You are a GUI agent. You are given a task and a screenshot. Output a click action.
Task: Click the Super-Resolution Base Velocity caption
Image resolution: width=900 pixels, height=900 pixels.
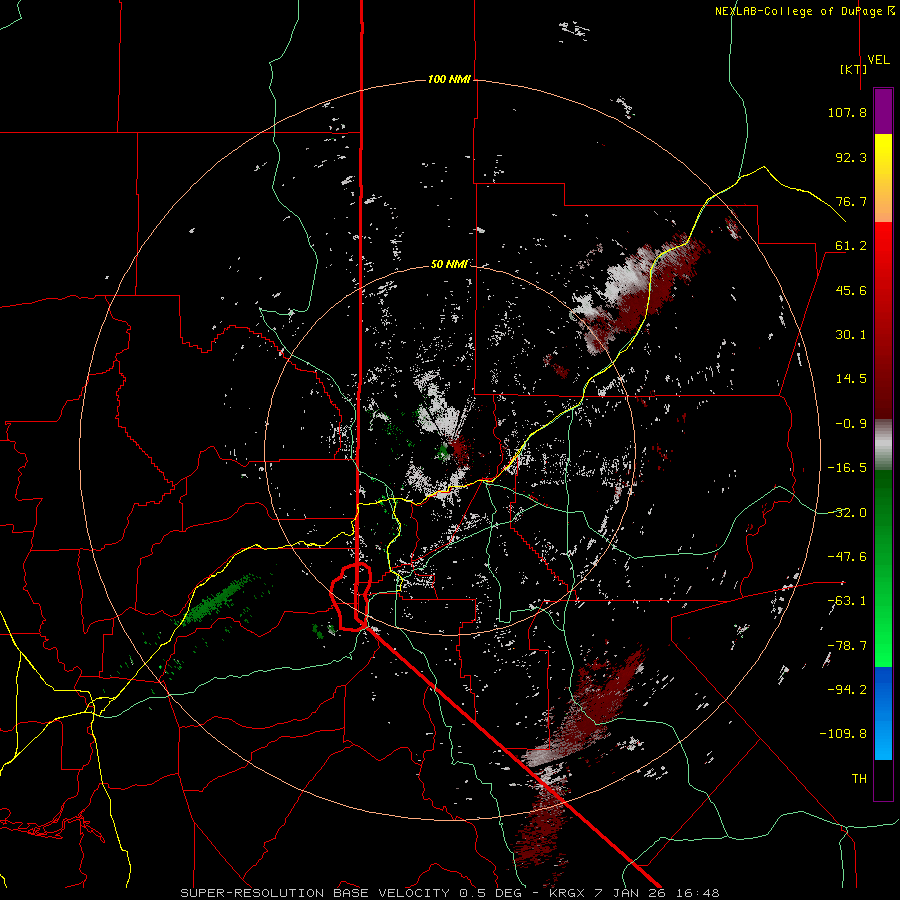449,893
